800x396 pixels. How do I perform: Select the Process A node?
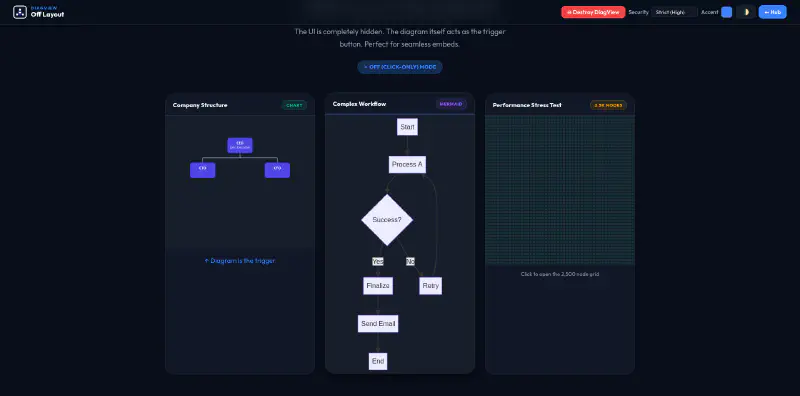coord(407,164)
